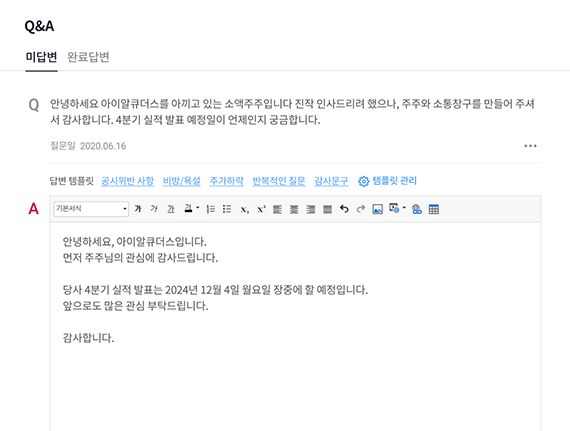Toggle underline text formatting in the editor
Viewport: 570px width, 431px height.
(x=171, y=209)
